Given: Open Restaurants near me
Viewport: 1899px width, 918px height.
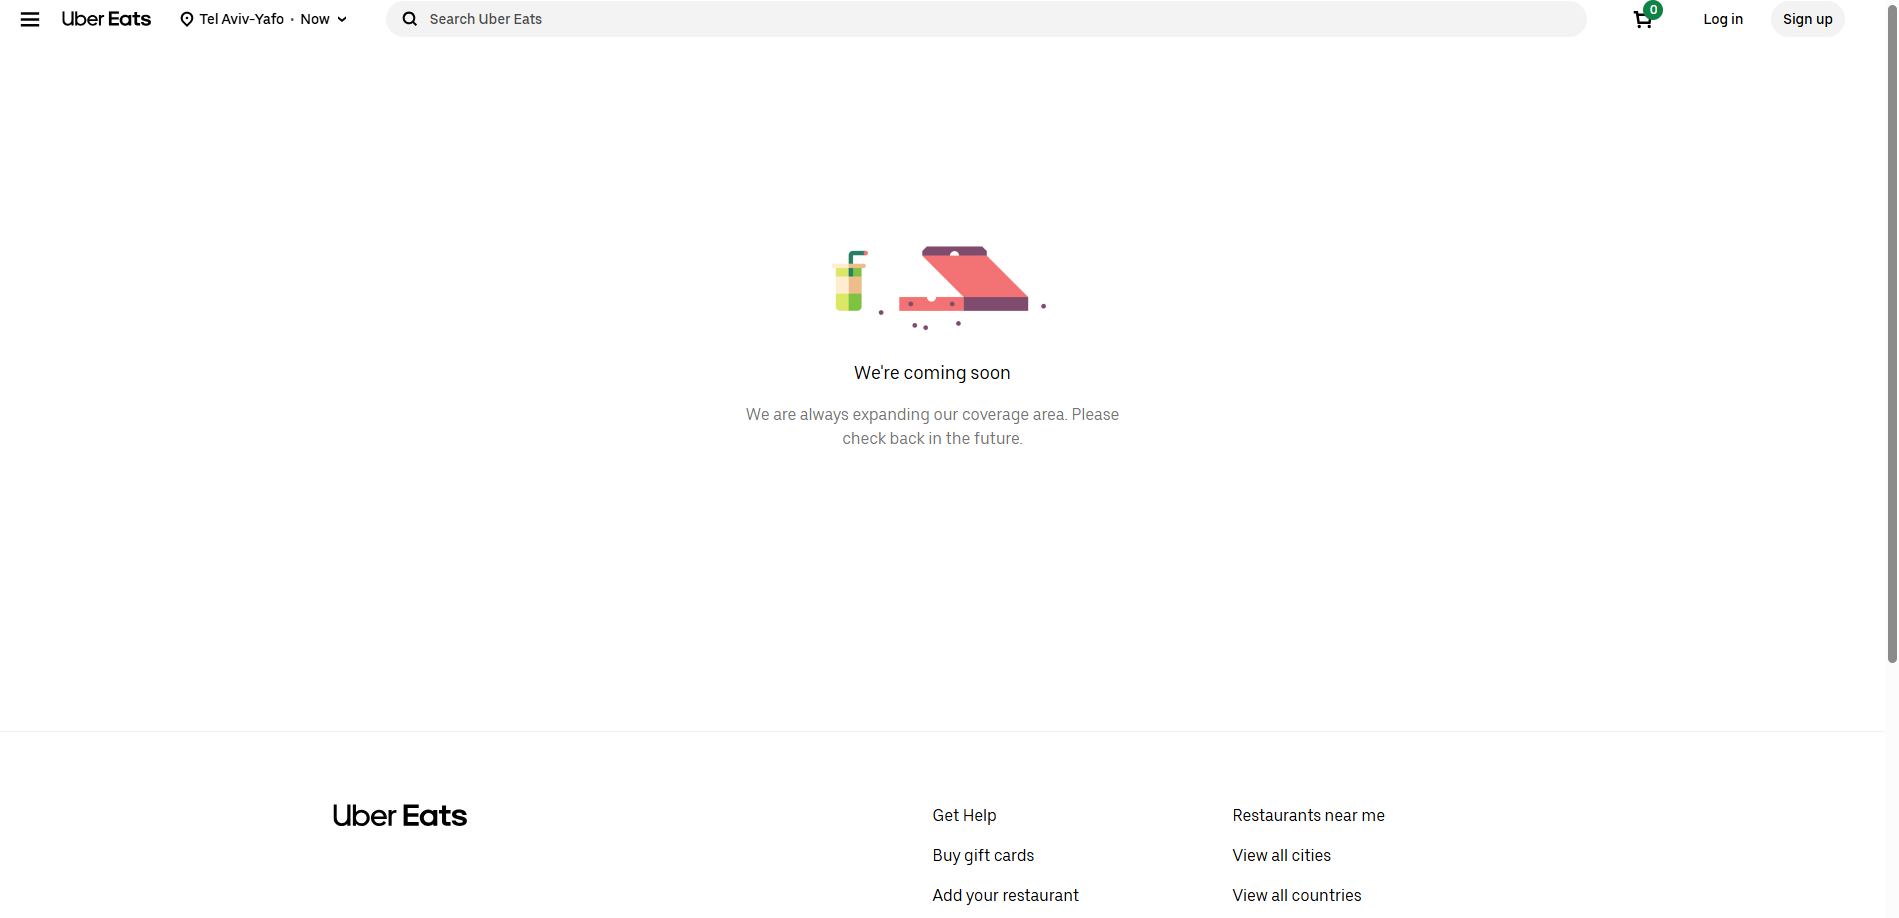Looking at the screenshot, I should [1308, 816].
